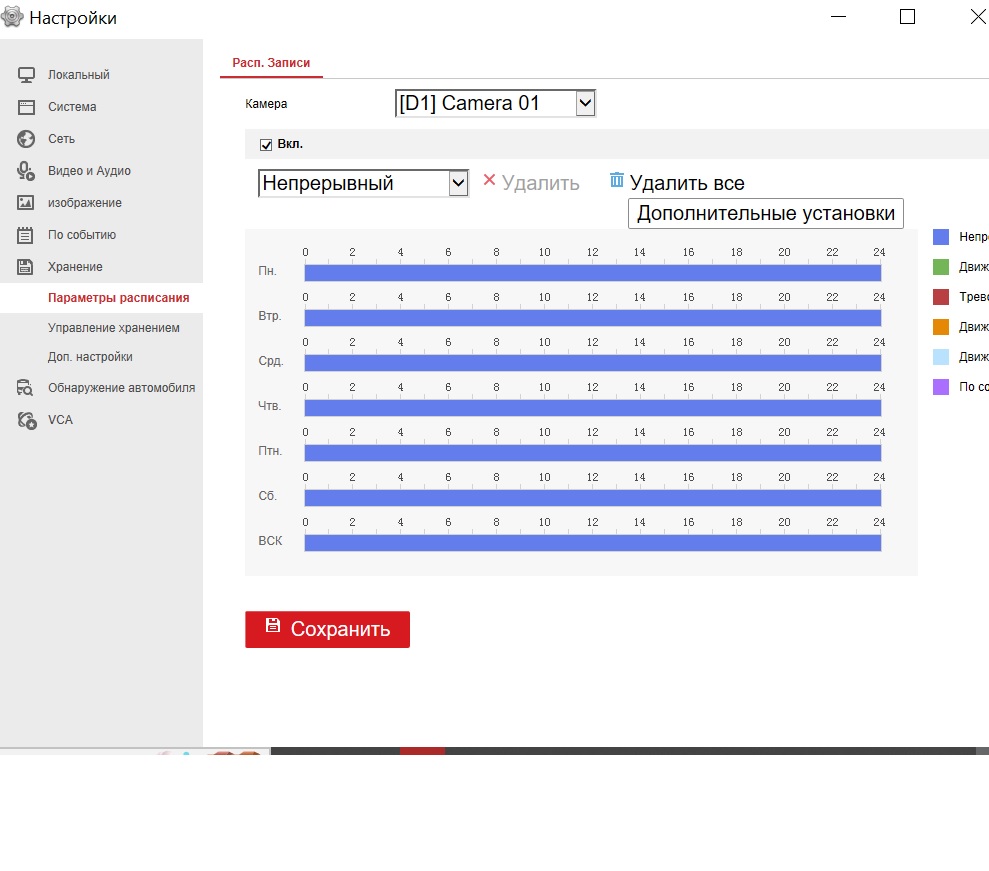Click the Система icon in sidebar

[27, 107]
